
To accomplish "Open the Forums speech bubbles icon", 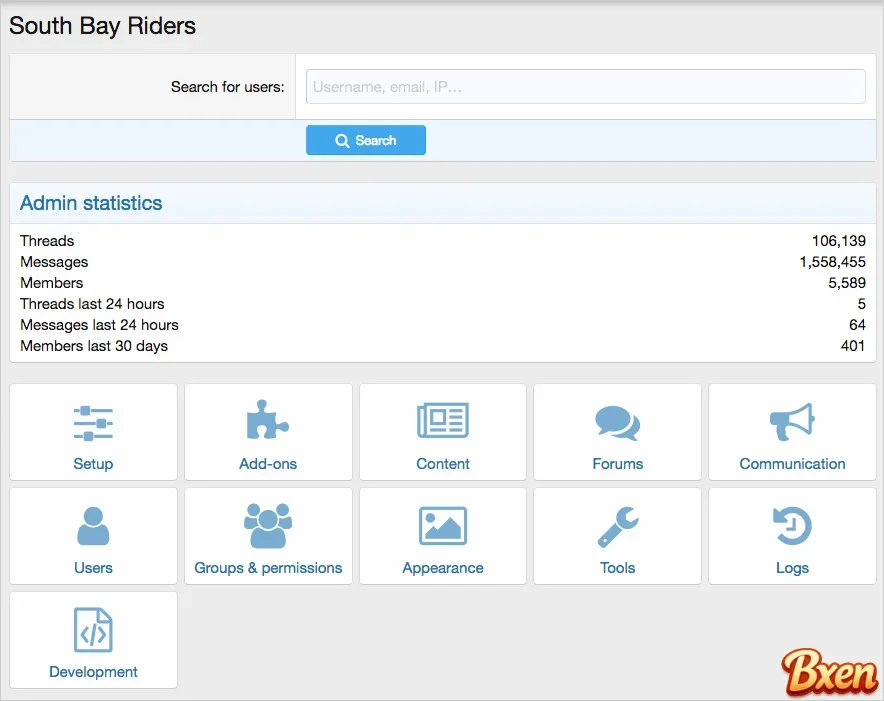I will [x=617, y=423].
